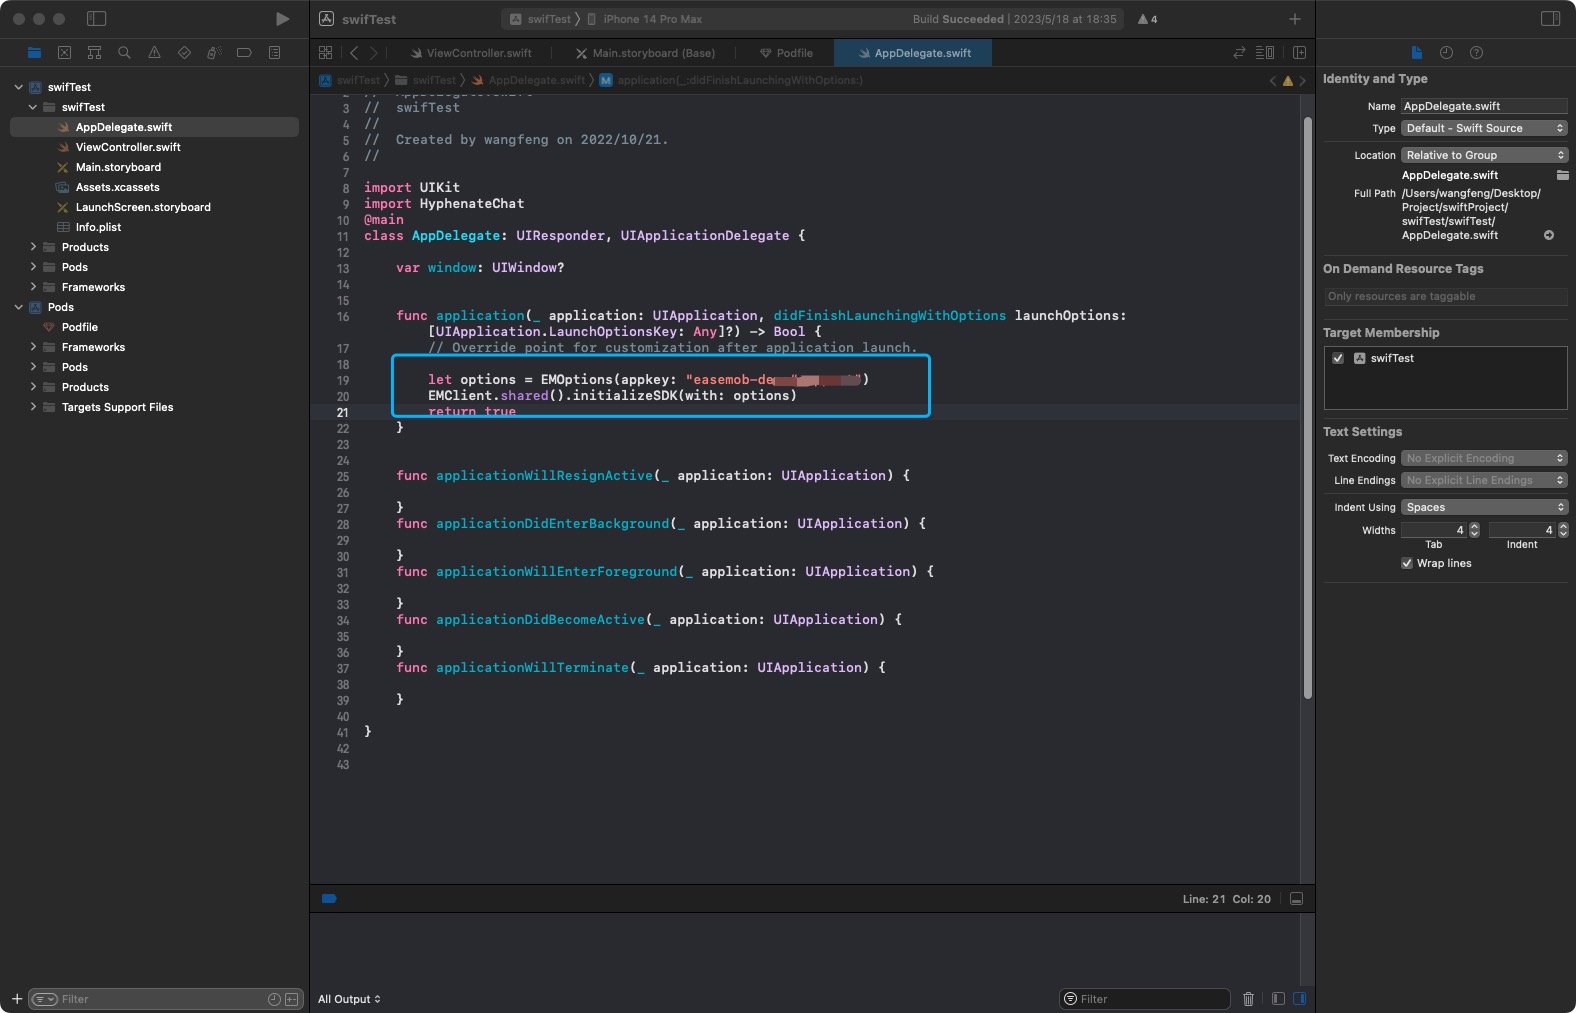1576x1013 pixels.
Task: Toggle the inspectors panel
Action: point(1550,19)
